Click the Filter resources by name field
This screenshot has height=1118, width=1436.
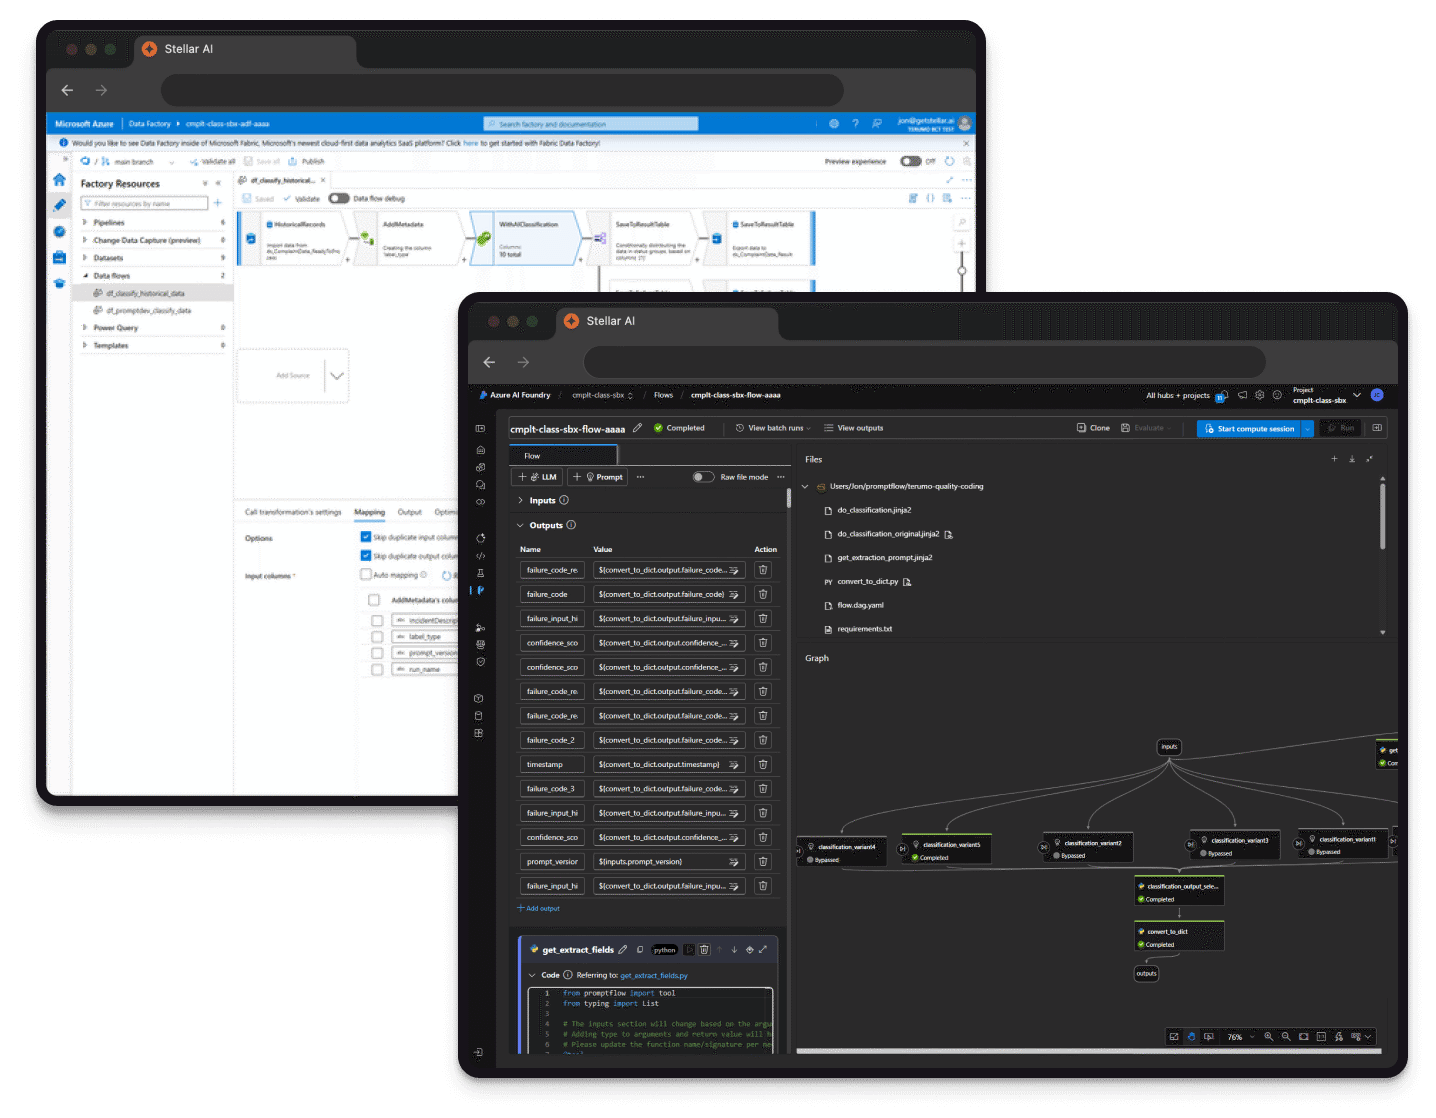[x=144, y=203]
